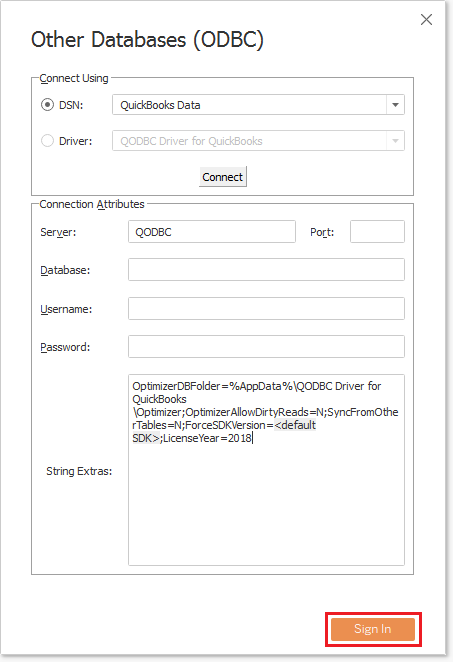The width and height of the screenshot is (453, 662).
Task: Click the 'Driver:' option label
Action: (75, 141)
